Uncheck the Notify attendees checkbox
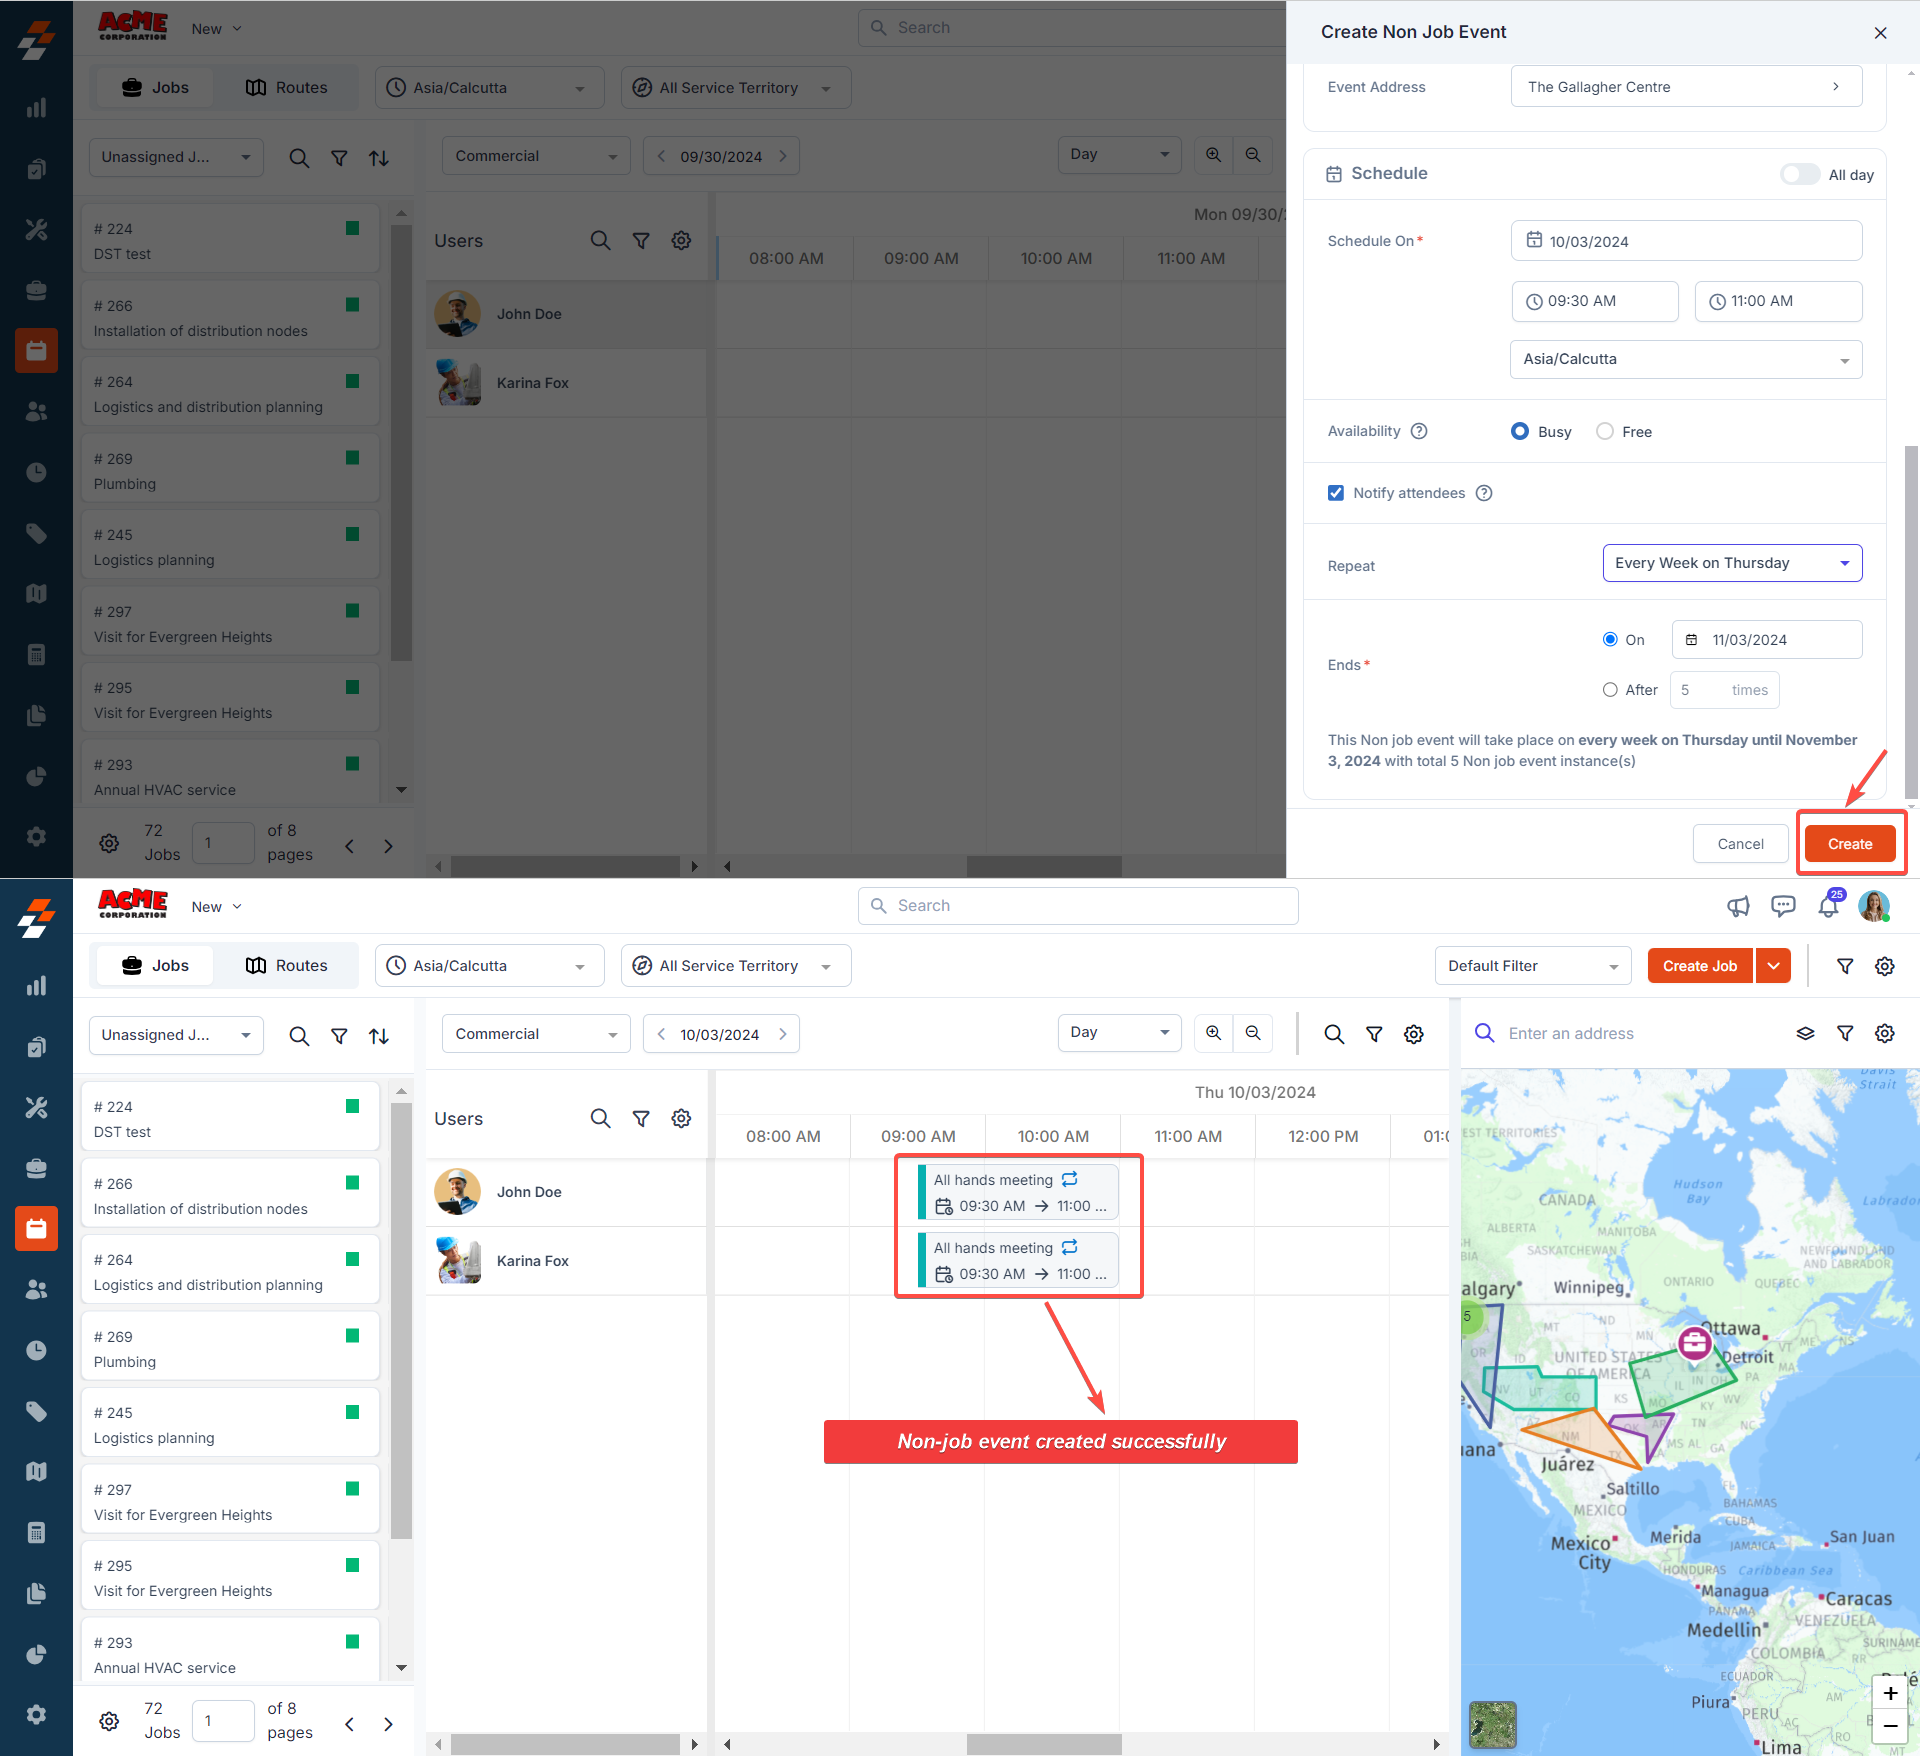The width and height of the screenshot is (1920, 1756). tap(1336, 493)
